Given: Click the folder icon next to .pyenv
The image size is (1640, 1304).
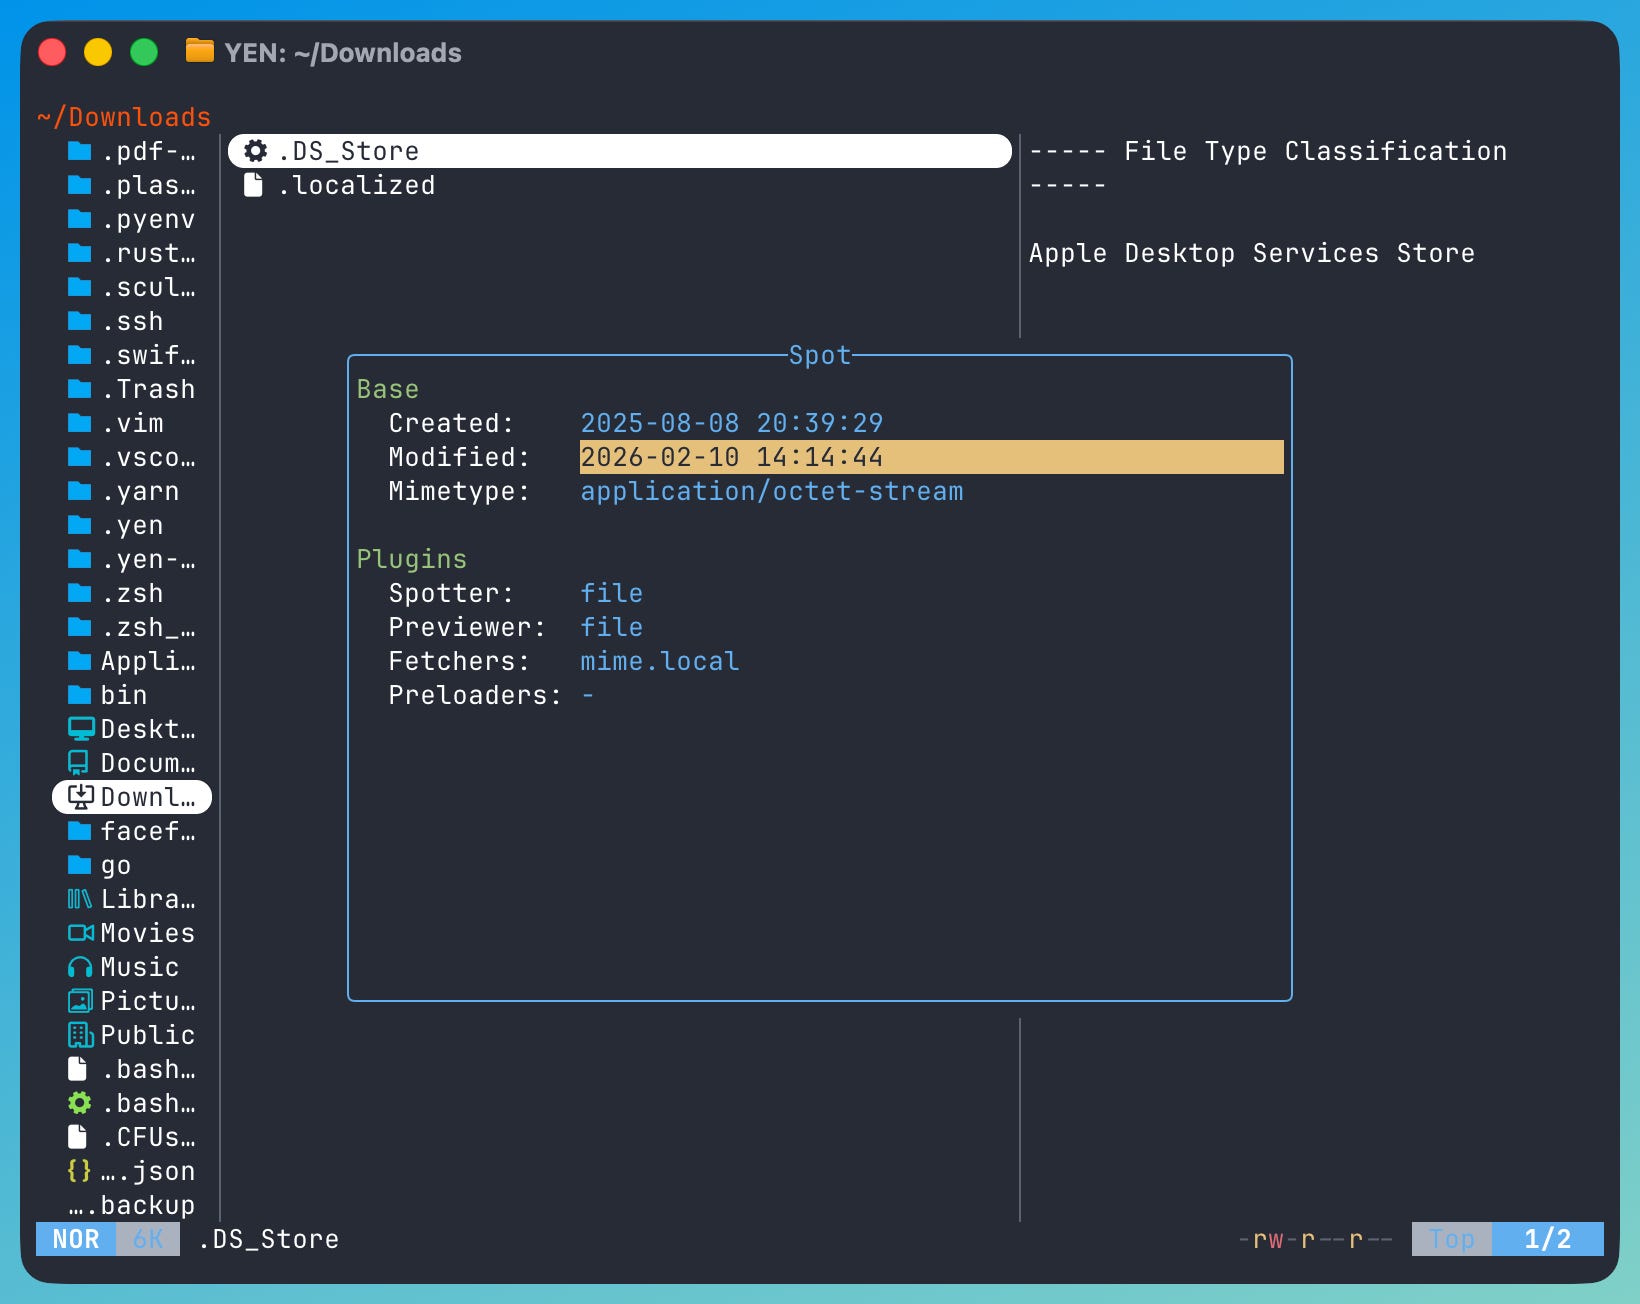Looking at the screenshot, I should [x=80, y=219].
